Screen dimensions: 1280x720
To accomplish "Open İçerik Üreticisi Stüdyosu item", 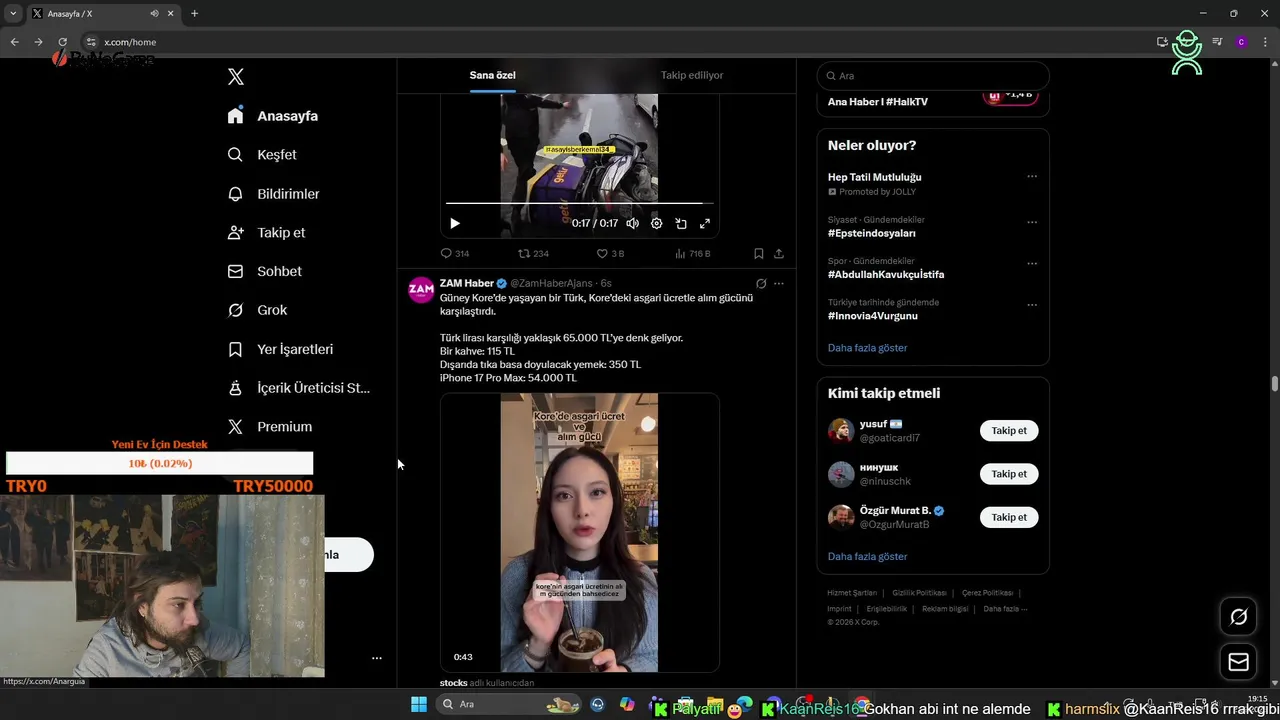I will 298,388.
